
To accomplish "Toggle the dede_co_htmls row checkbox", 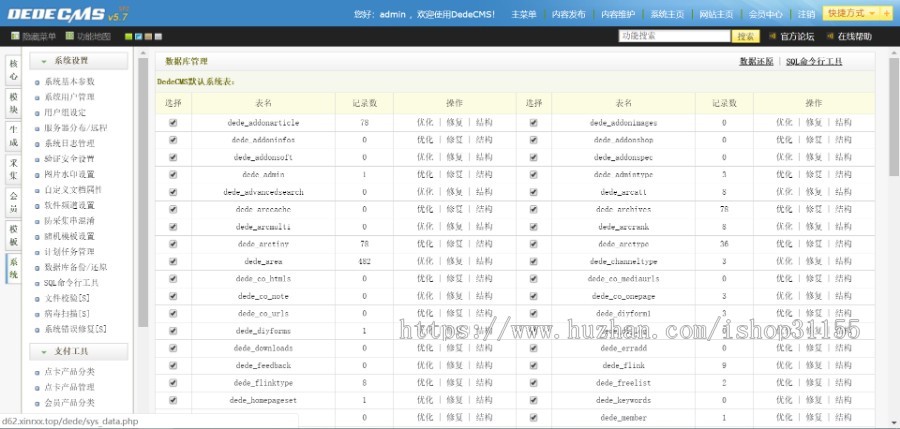I will tap(173, 279).
